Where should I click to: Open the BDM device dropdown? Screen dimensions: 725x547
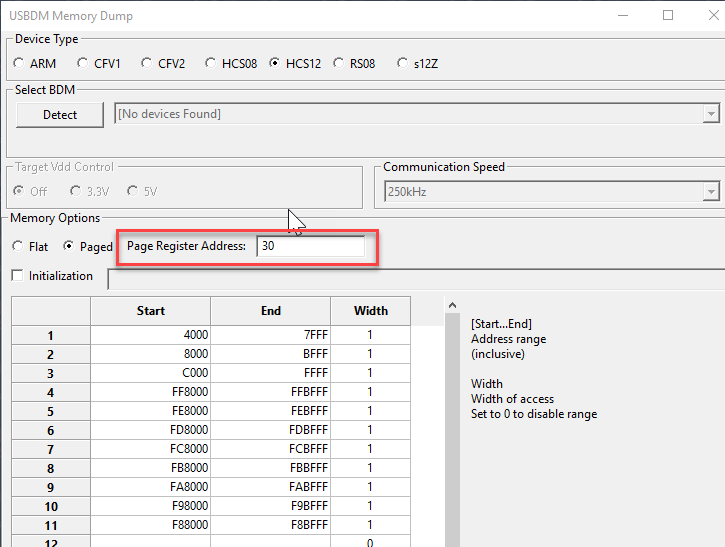(711, 114)
